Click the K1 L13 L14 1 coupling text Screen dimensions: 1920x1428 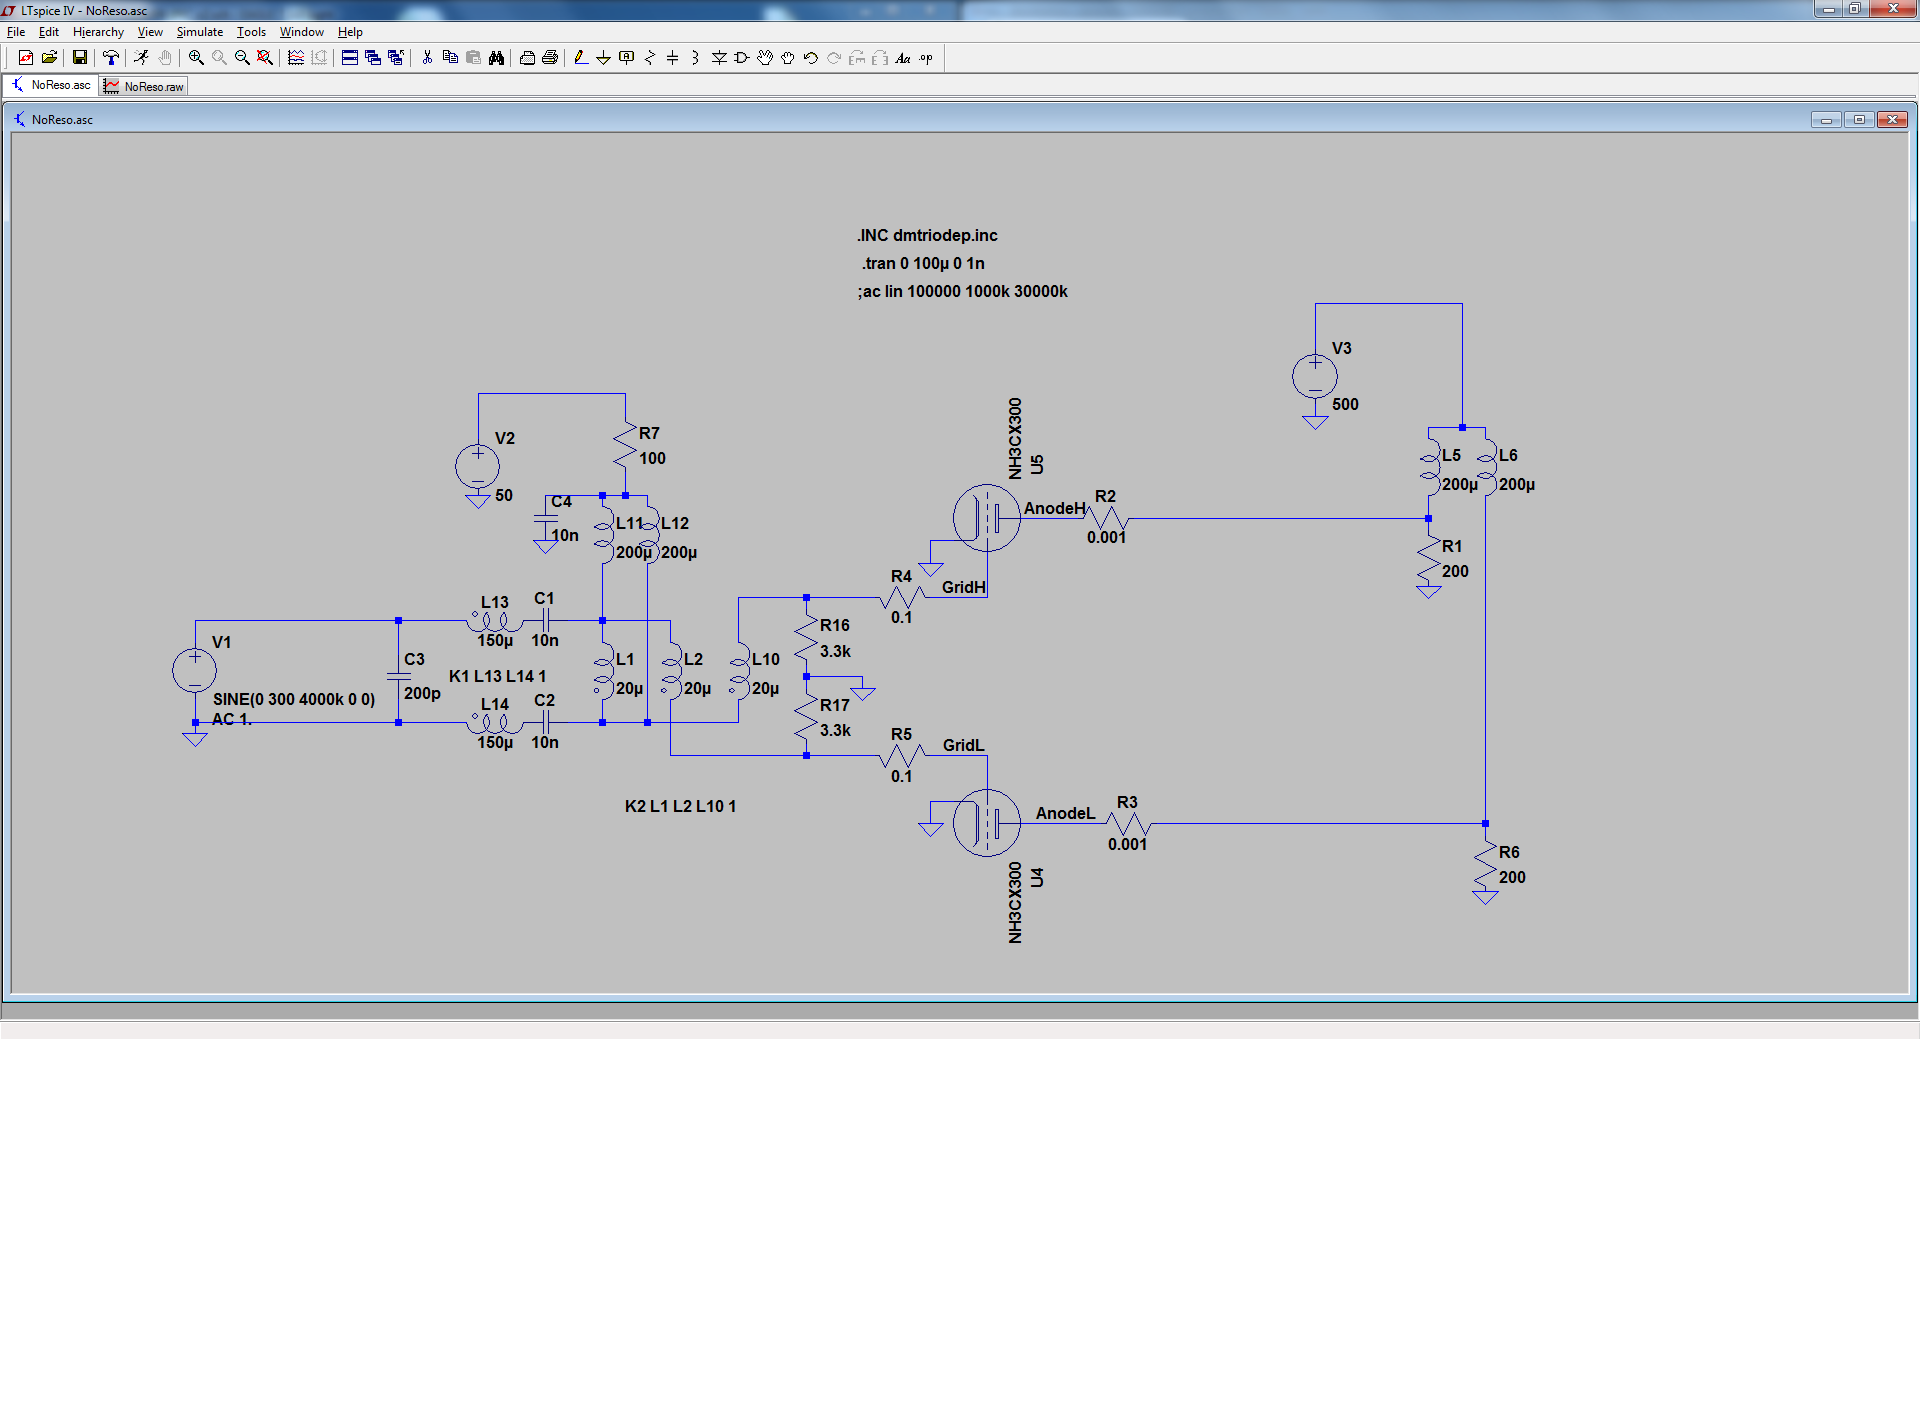click(497, 676)
